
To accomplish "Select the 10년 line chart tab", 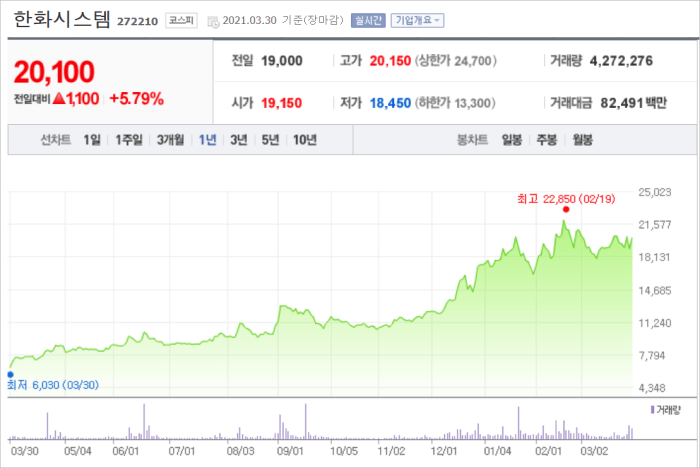I will [305, 140].
